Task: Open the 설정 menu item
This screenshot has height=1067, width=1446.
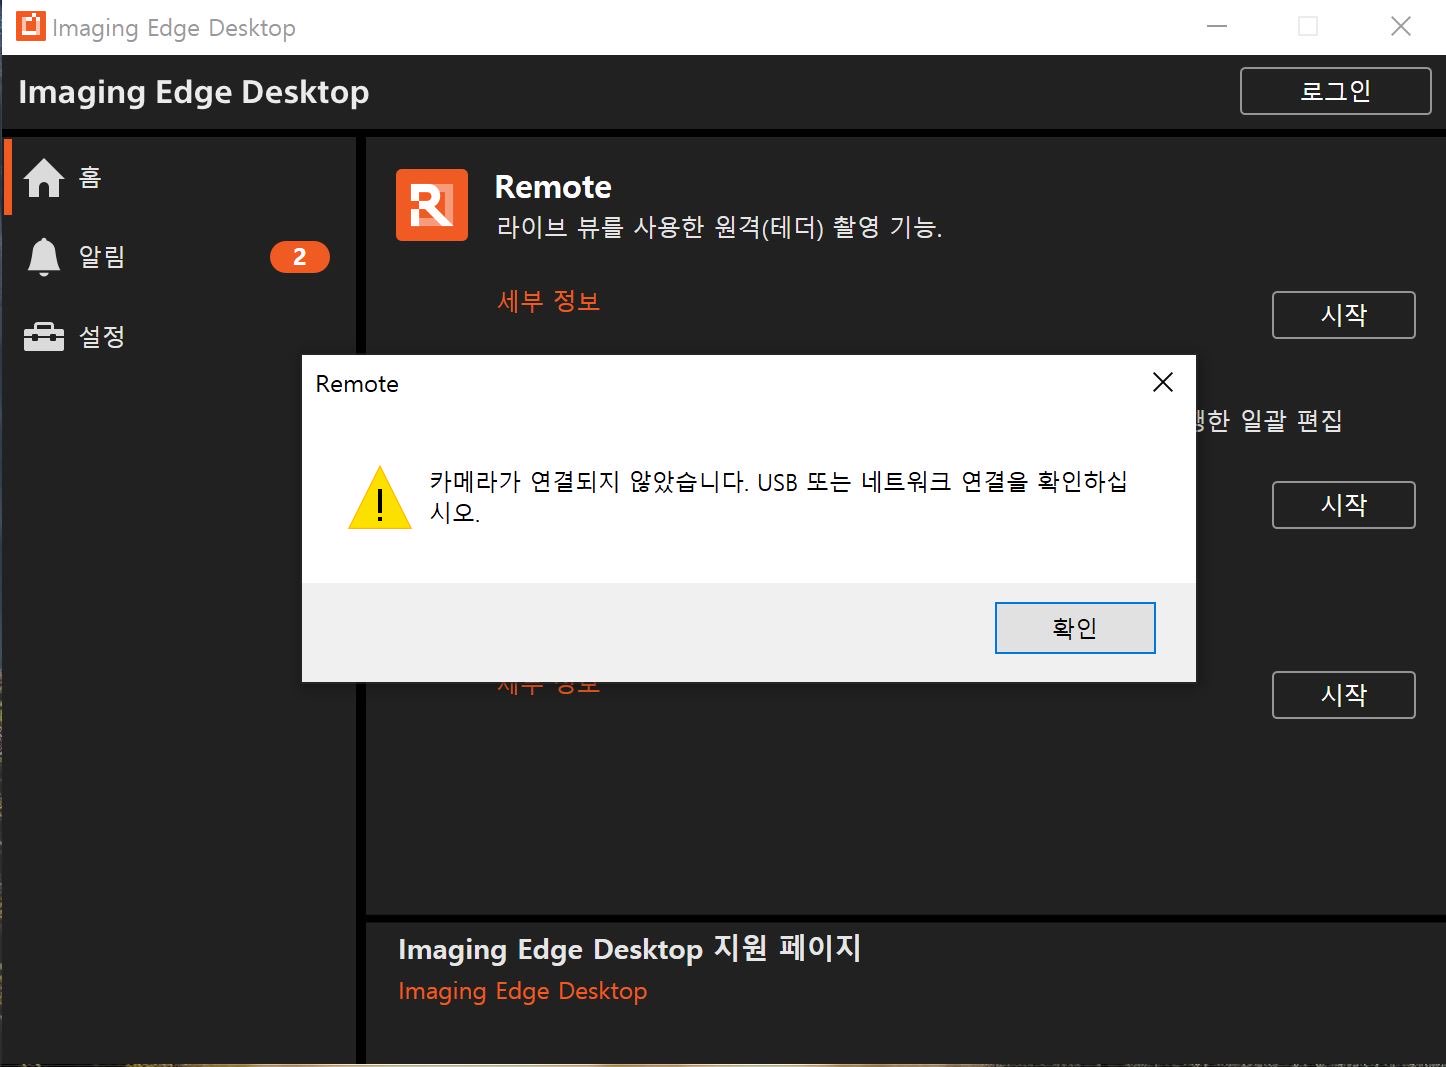Action: coord(180,337)
